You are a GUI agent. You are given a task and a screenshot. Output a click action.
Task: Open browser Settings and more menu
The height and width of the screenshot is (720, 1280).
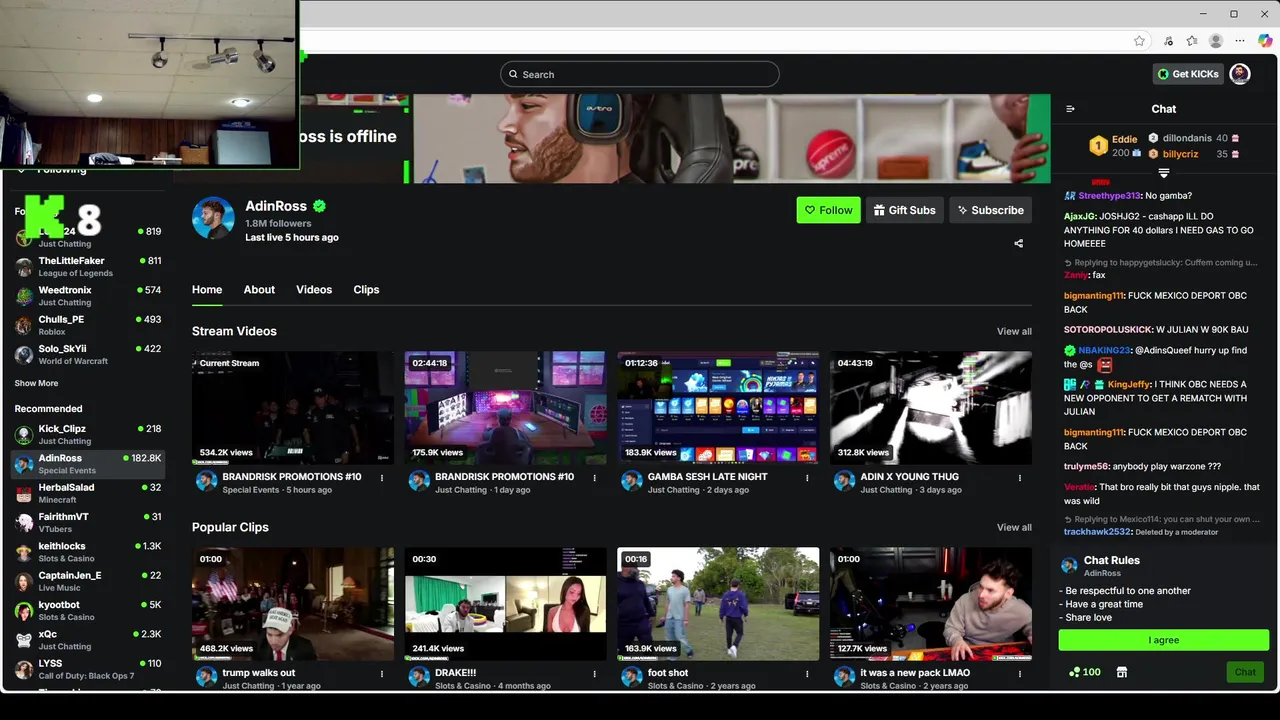coord(1240,41)
